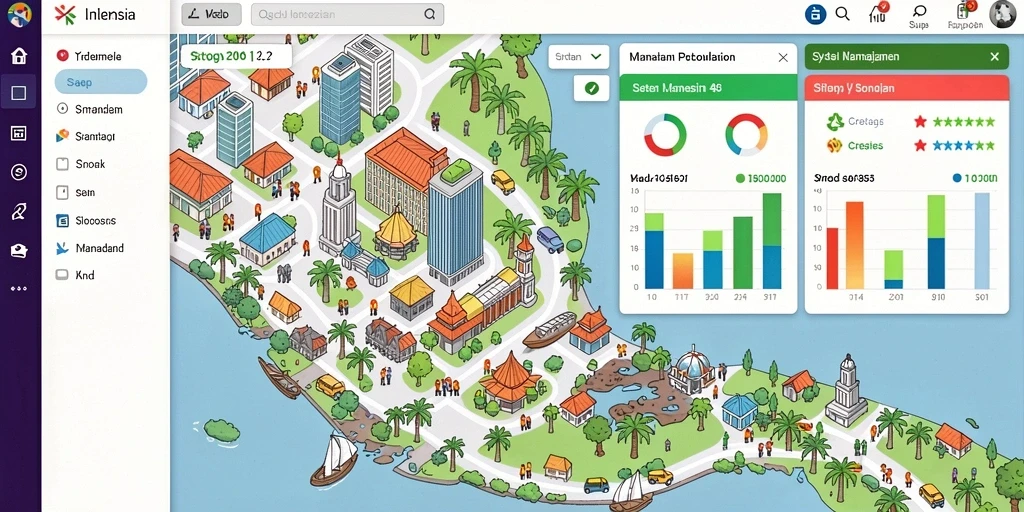Open the three-dots more icon in the sidebar
The image size is (1024, 512).
pyautogui.click(x=19, y=288)
